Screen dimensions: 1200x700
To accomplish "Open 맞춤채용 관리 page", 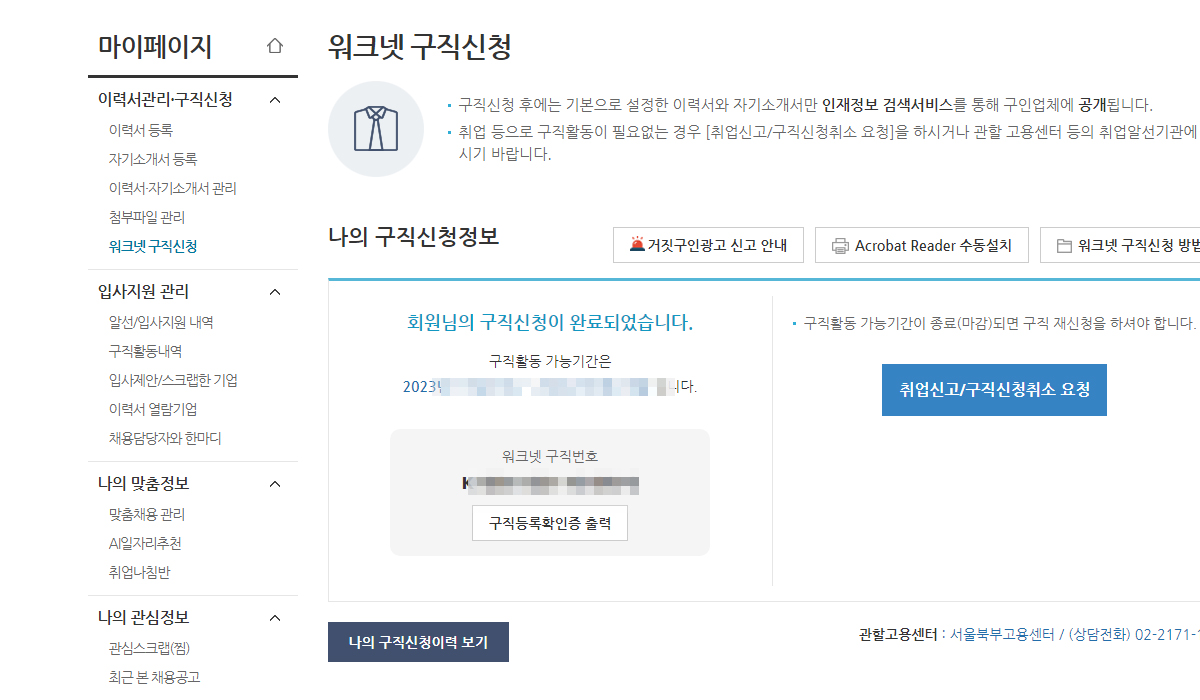I will [x=147, y=514].
